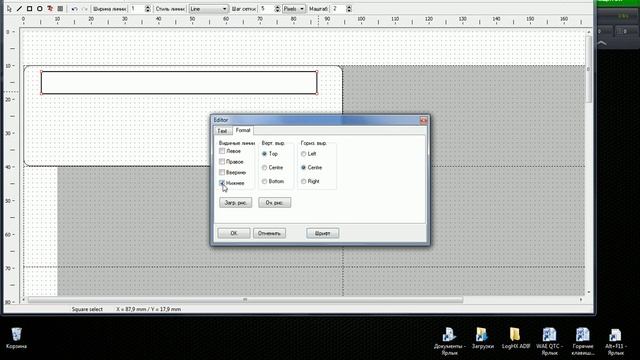Screen dimensions: 640x360
Task: Open the Pixels units dropdown
Action: coord(294,9)
